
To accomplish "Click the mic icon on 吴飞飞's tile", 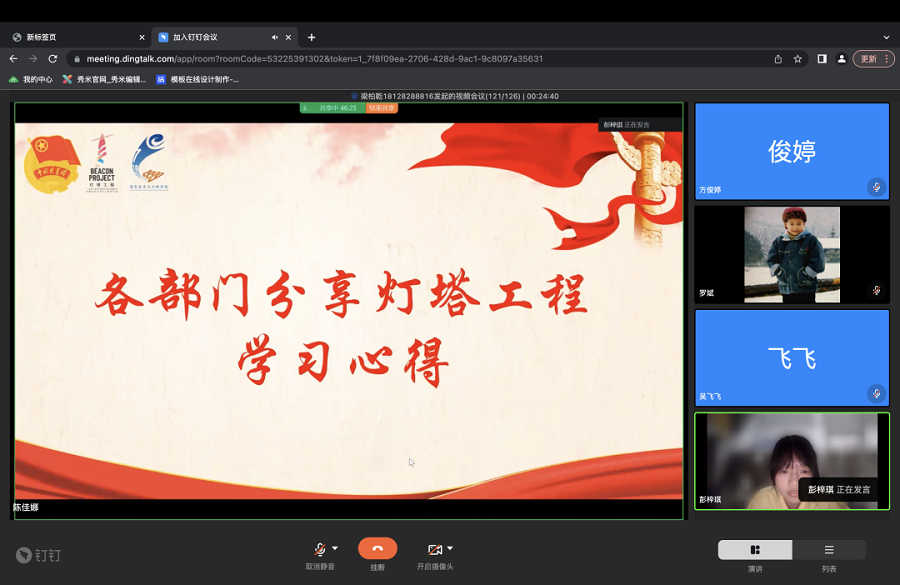I will (x=876, y=393).
